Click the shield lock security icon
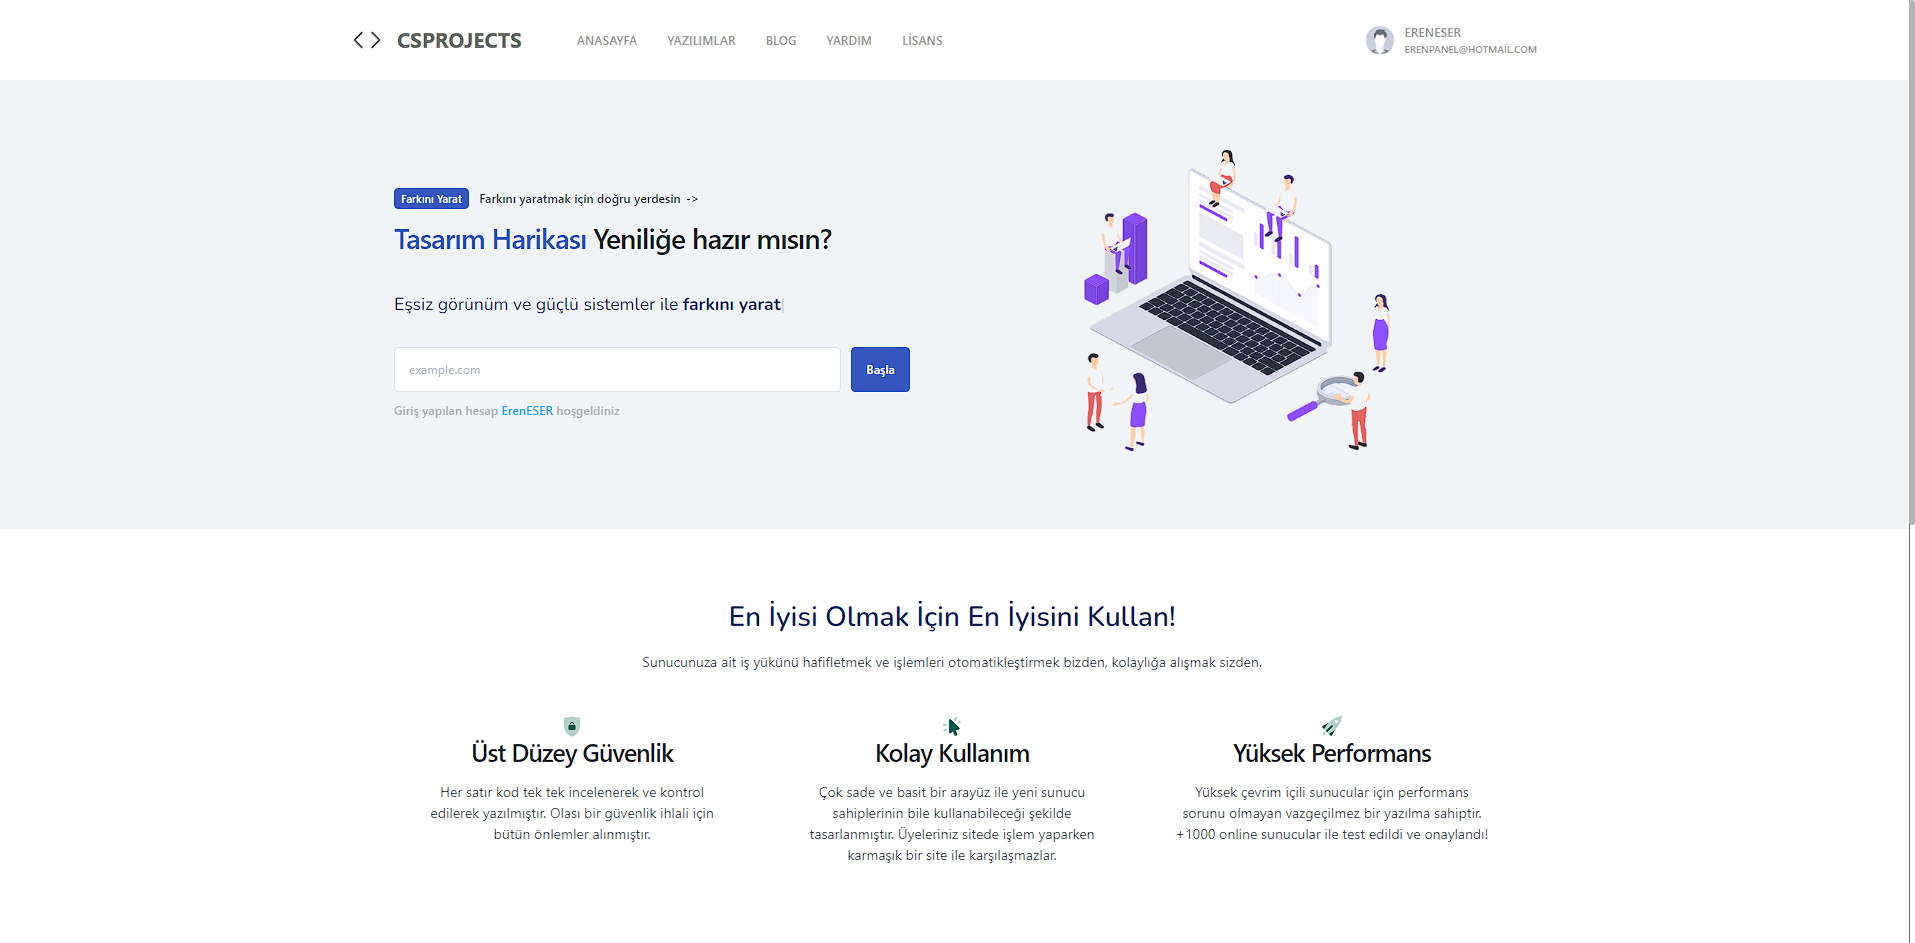1915x943 pixels. point(572,726)
